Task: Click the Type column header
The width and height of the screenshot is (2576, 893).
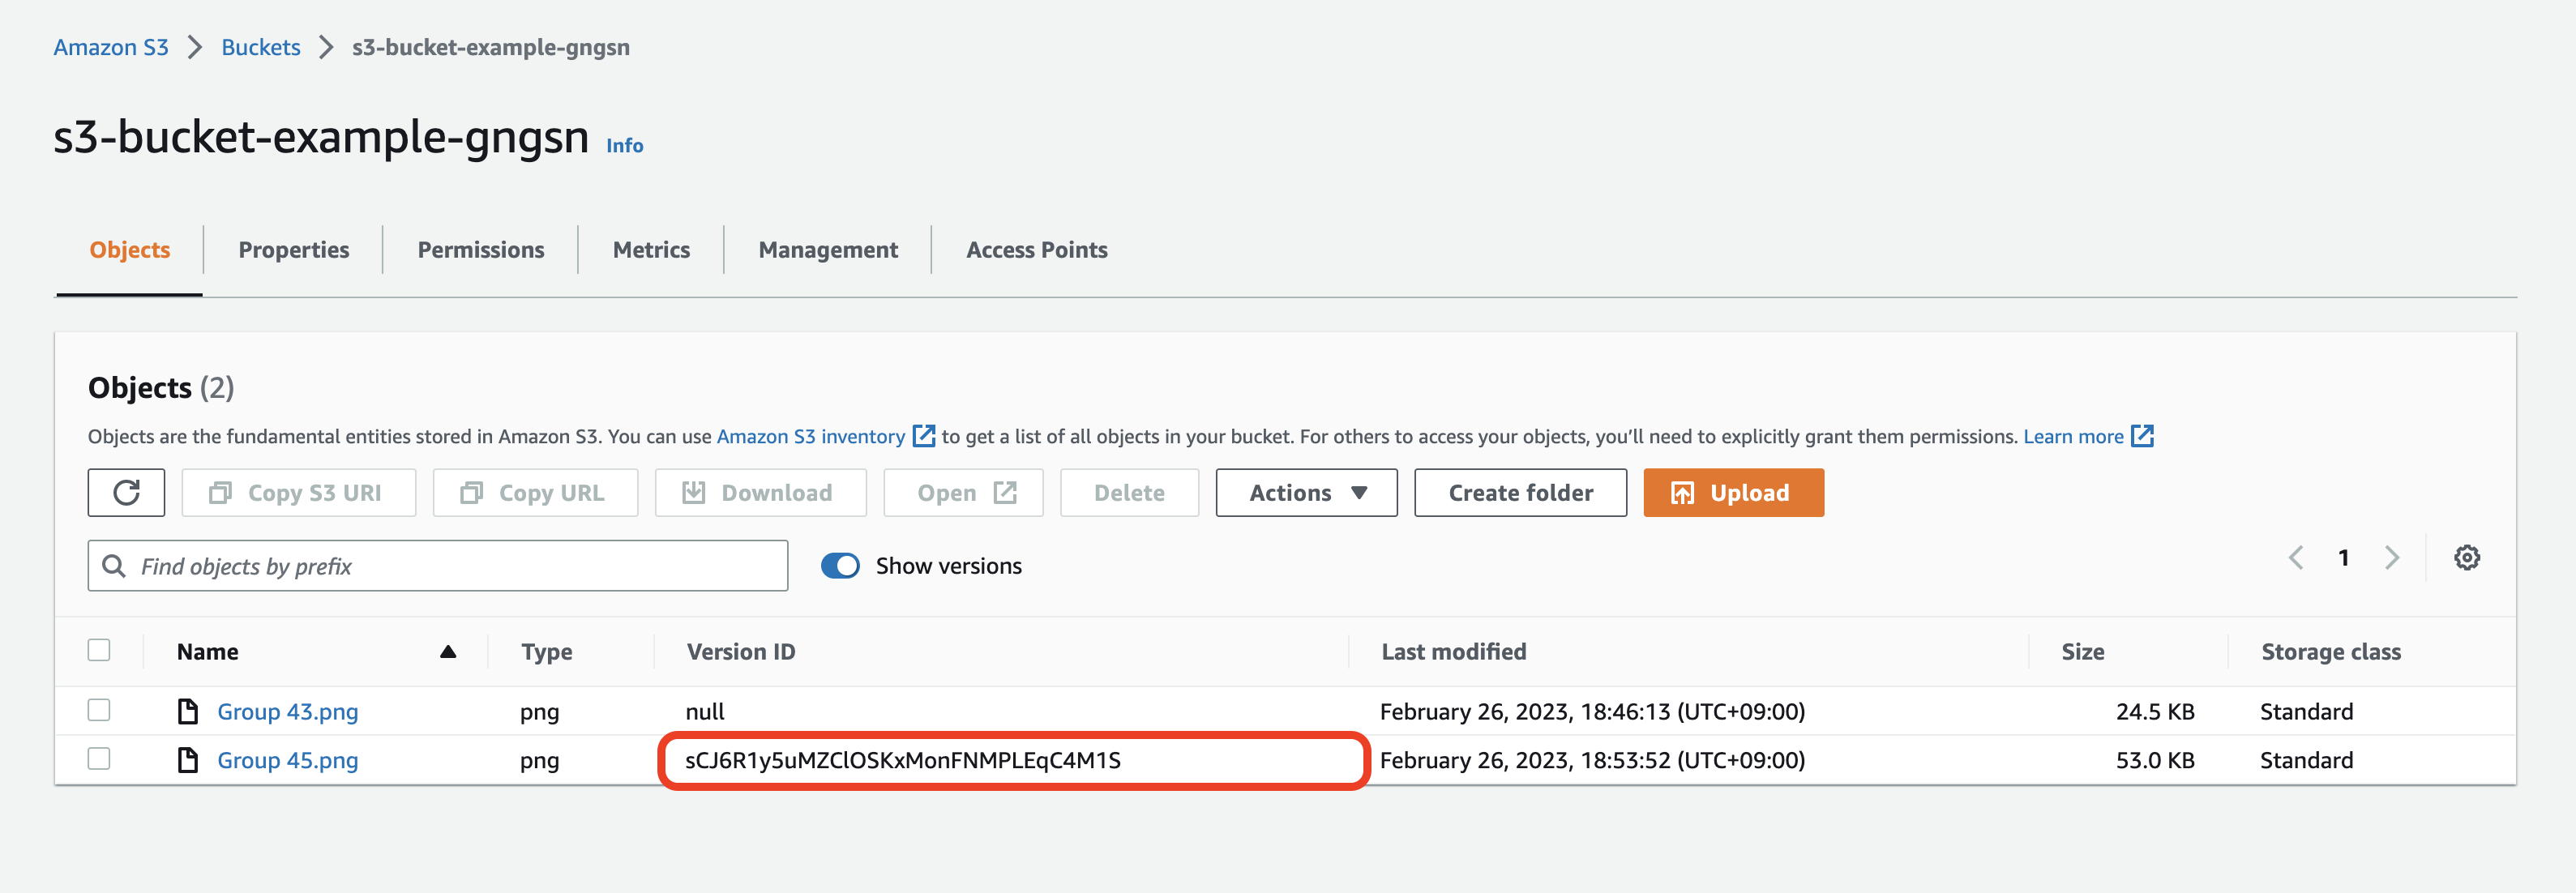Action: (x=547, y=652)
